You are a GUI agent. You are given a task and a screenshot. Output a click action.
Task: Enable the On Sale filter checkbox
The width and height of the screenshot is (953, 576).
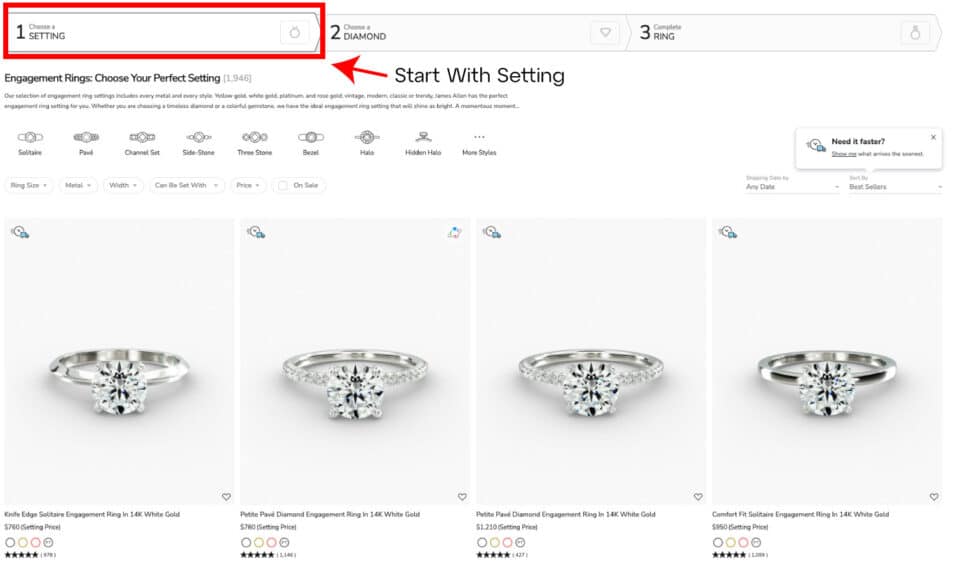[284, 185]
